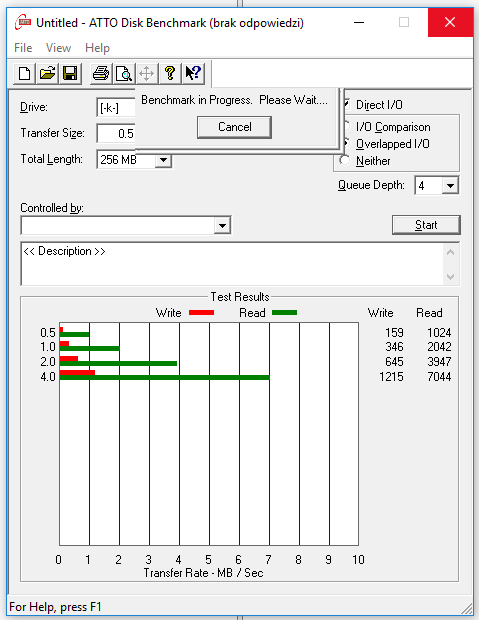Image resolution: width=479 pixels, height=620 pixels.
Task: Click the Read value 7044
Action: (439, 376)
